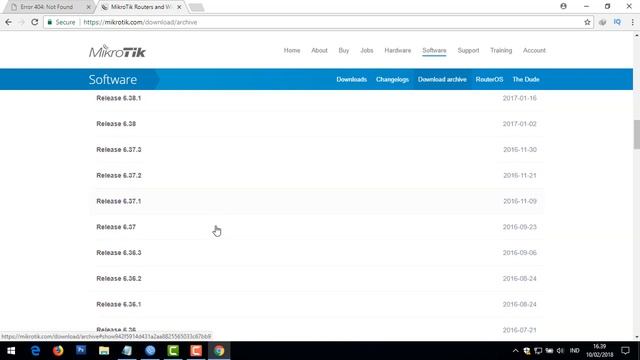Open green Camtasia icon in taskbar

(173, 351)
